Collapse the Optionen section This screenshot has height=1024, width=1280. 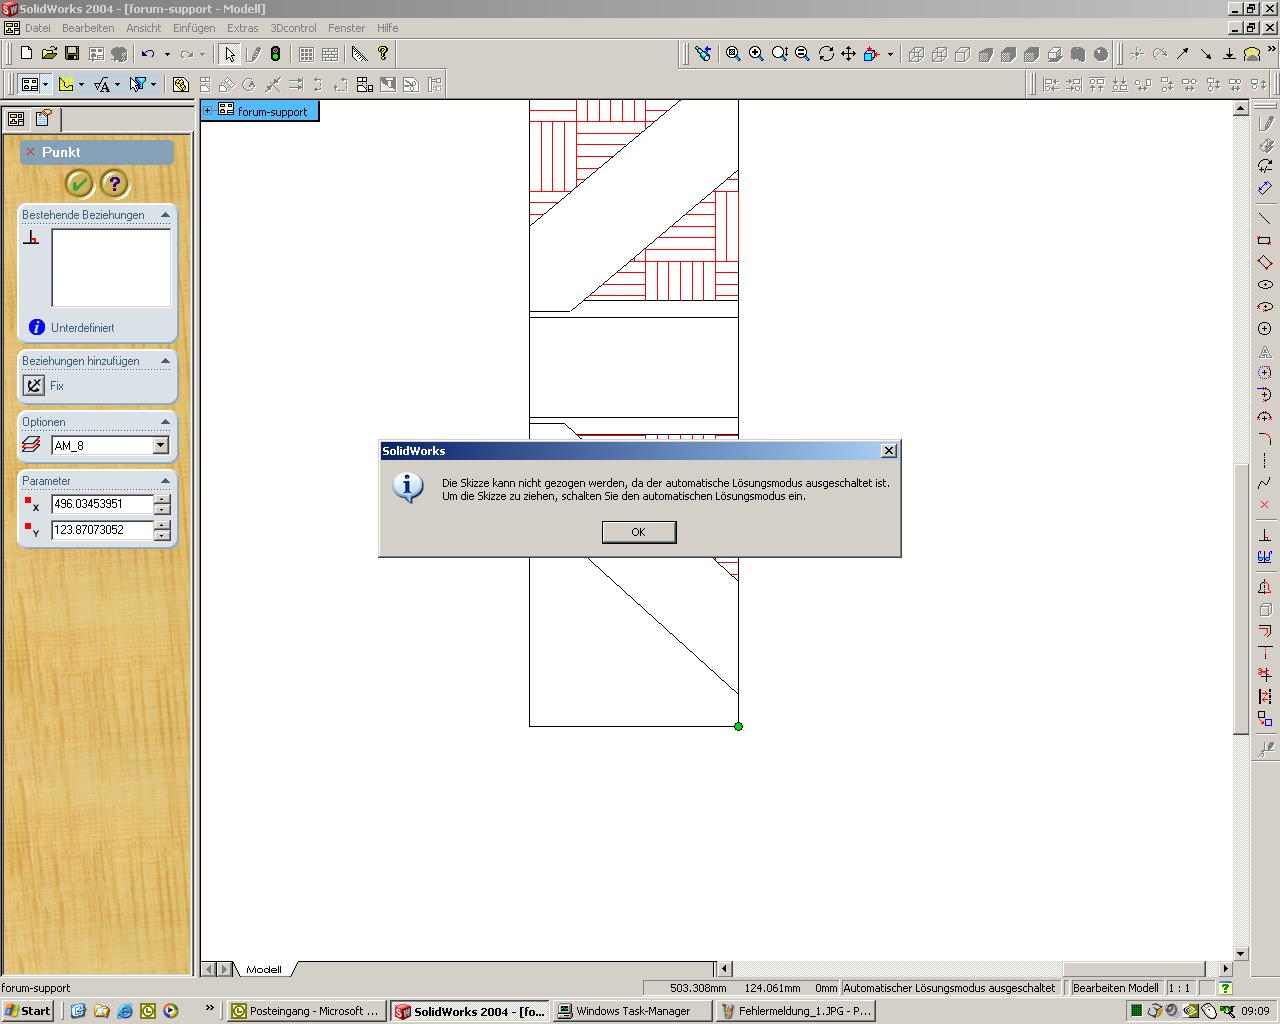point(165,422)
